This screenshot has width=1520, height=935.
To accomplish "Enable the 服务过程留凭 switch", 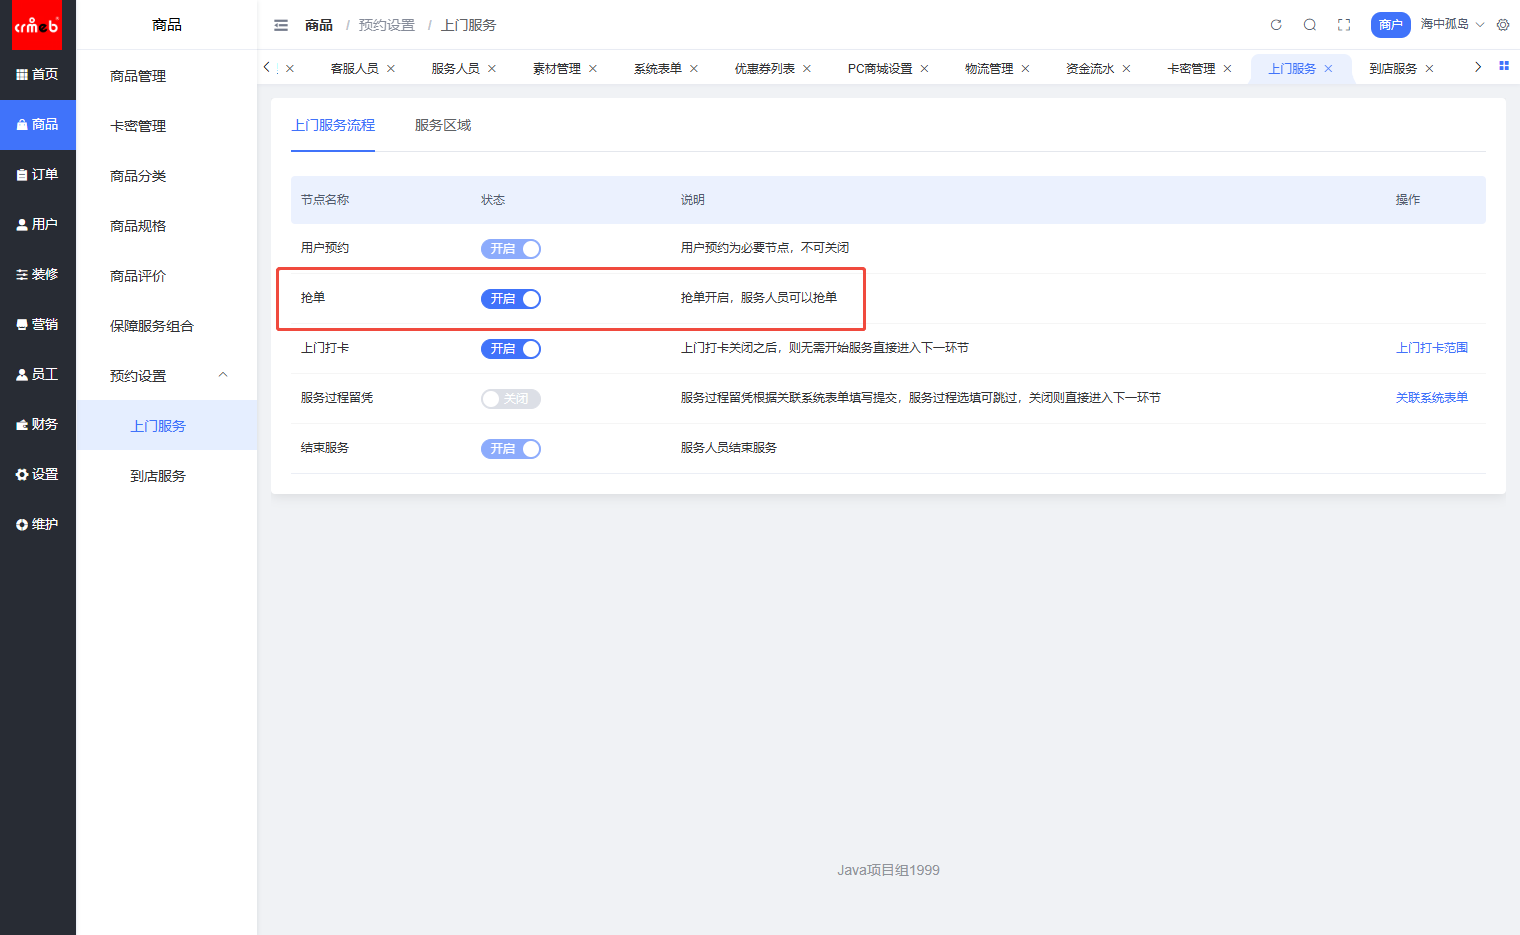I will pos(511,399).
